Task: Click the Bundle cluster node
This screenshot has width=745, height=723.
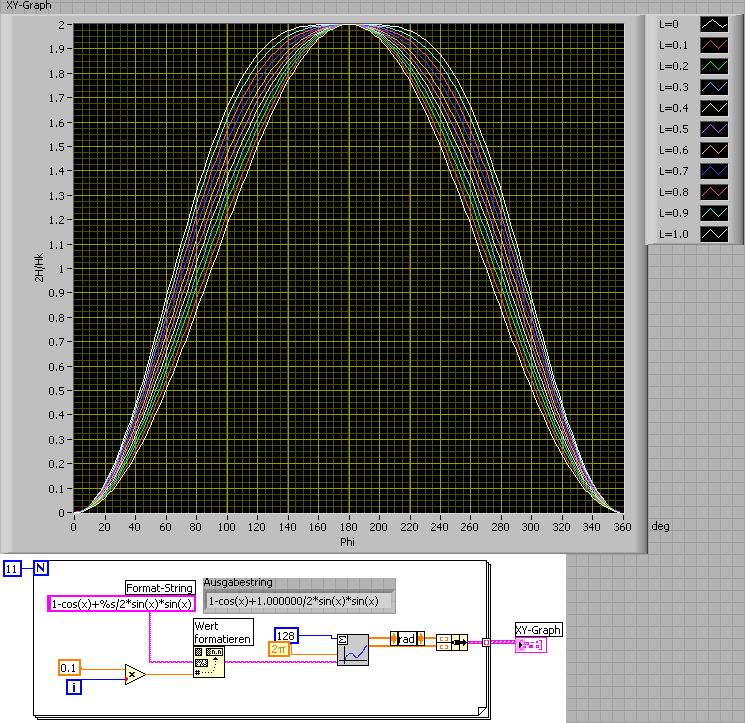Action: (x=452, y=643)
